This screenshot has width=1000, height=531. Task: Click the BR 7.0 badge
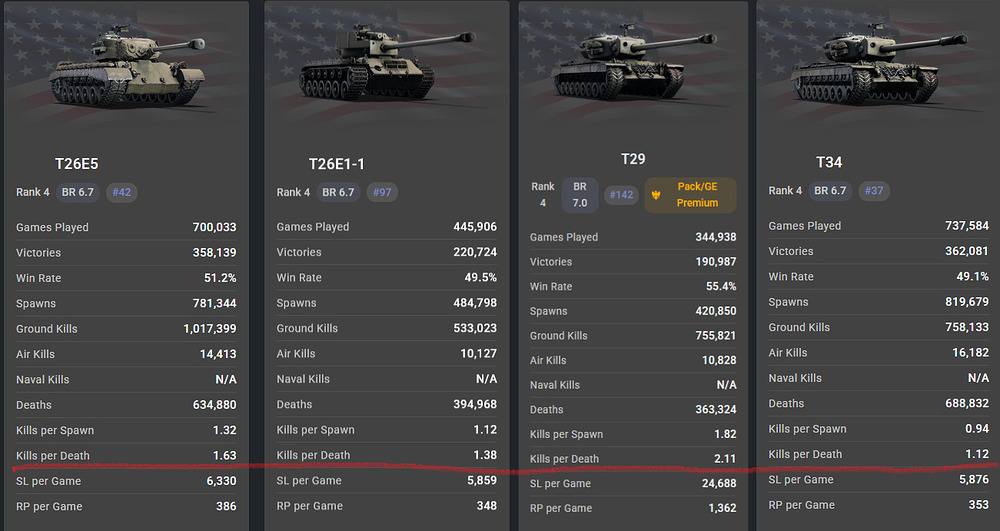(x=580, y=195)
